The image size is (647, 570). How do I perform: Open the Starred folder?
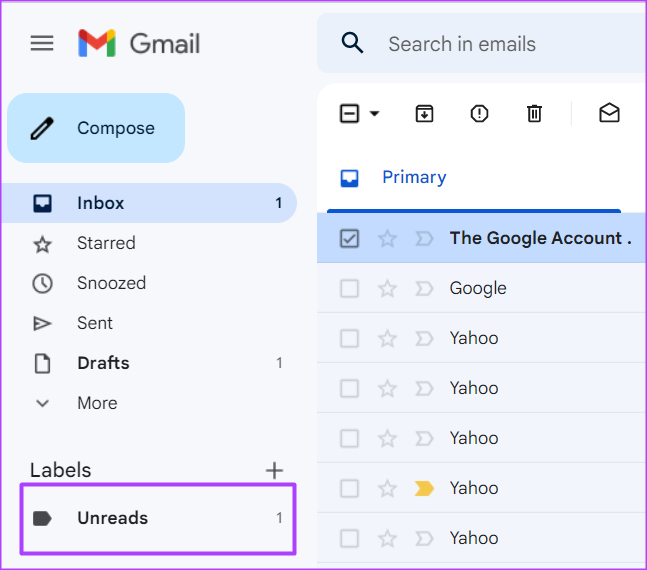pos(149,243)
